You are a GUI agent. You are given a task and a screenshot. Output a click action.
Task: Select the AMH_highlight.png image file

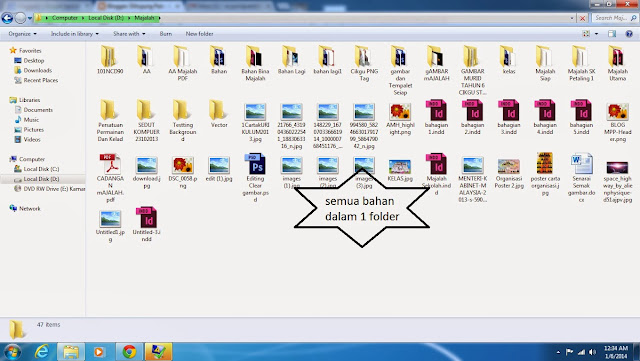tap(400, 117)
